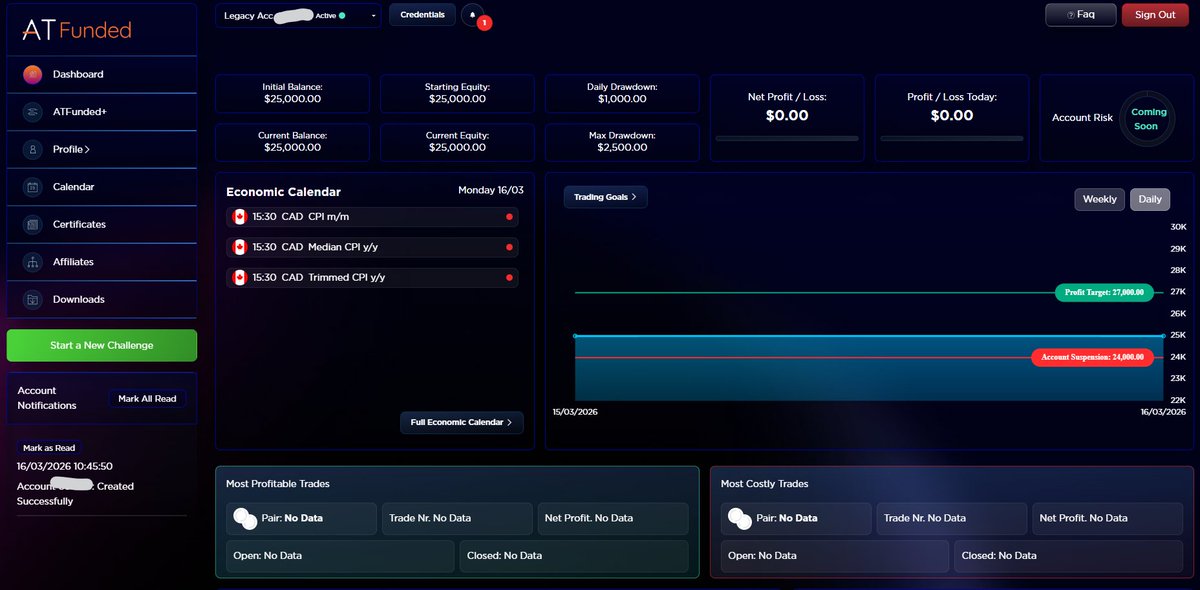Click the Initial Balance $25,000.00 card
Screen dimensions: 1200x590
(292, 94)
